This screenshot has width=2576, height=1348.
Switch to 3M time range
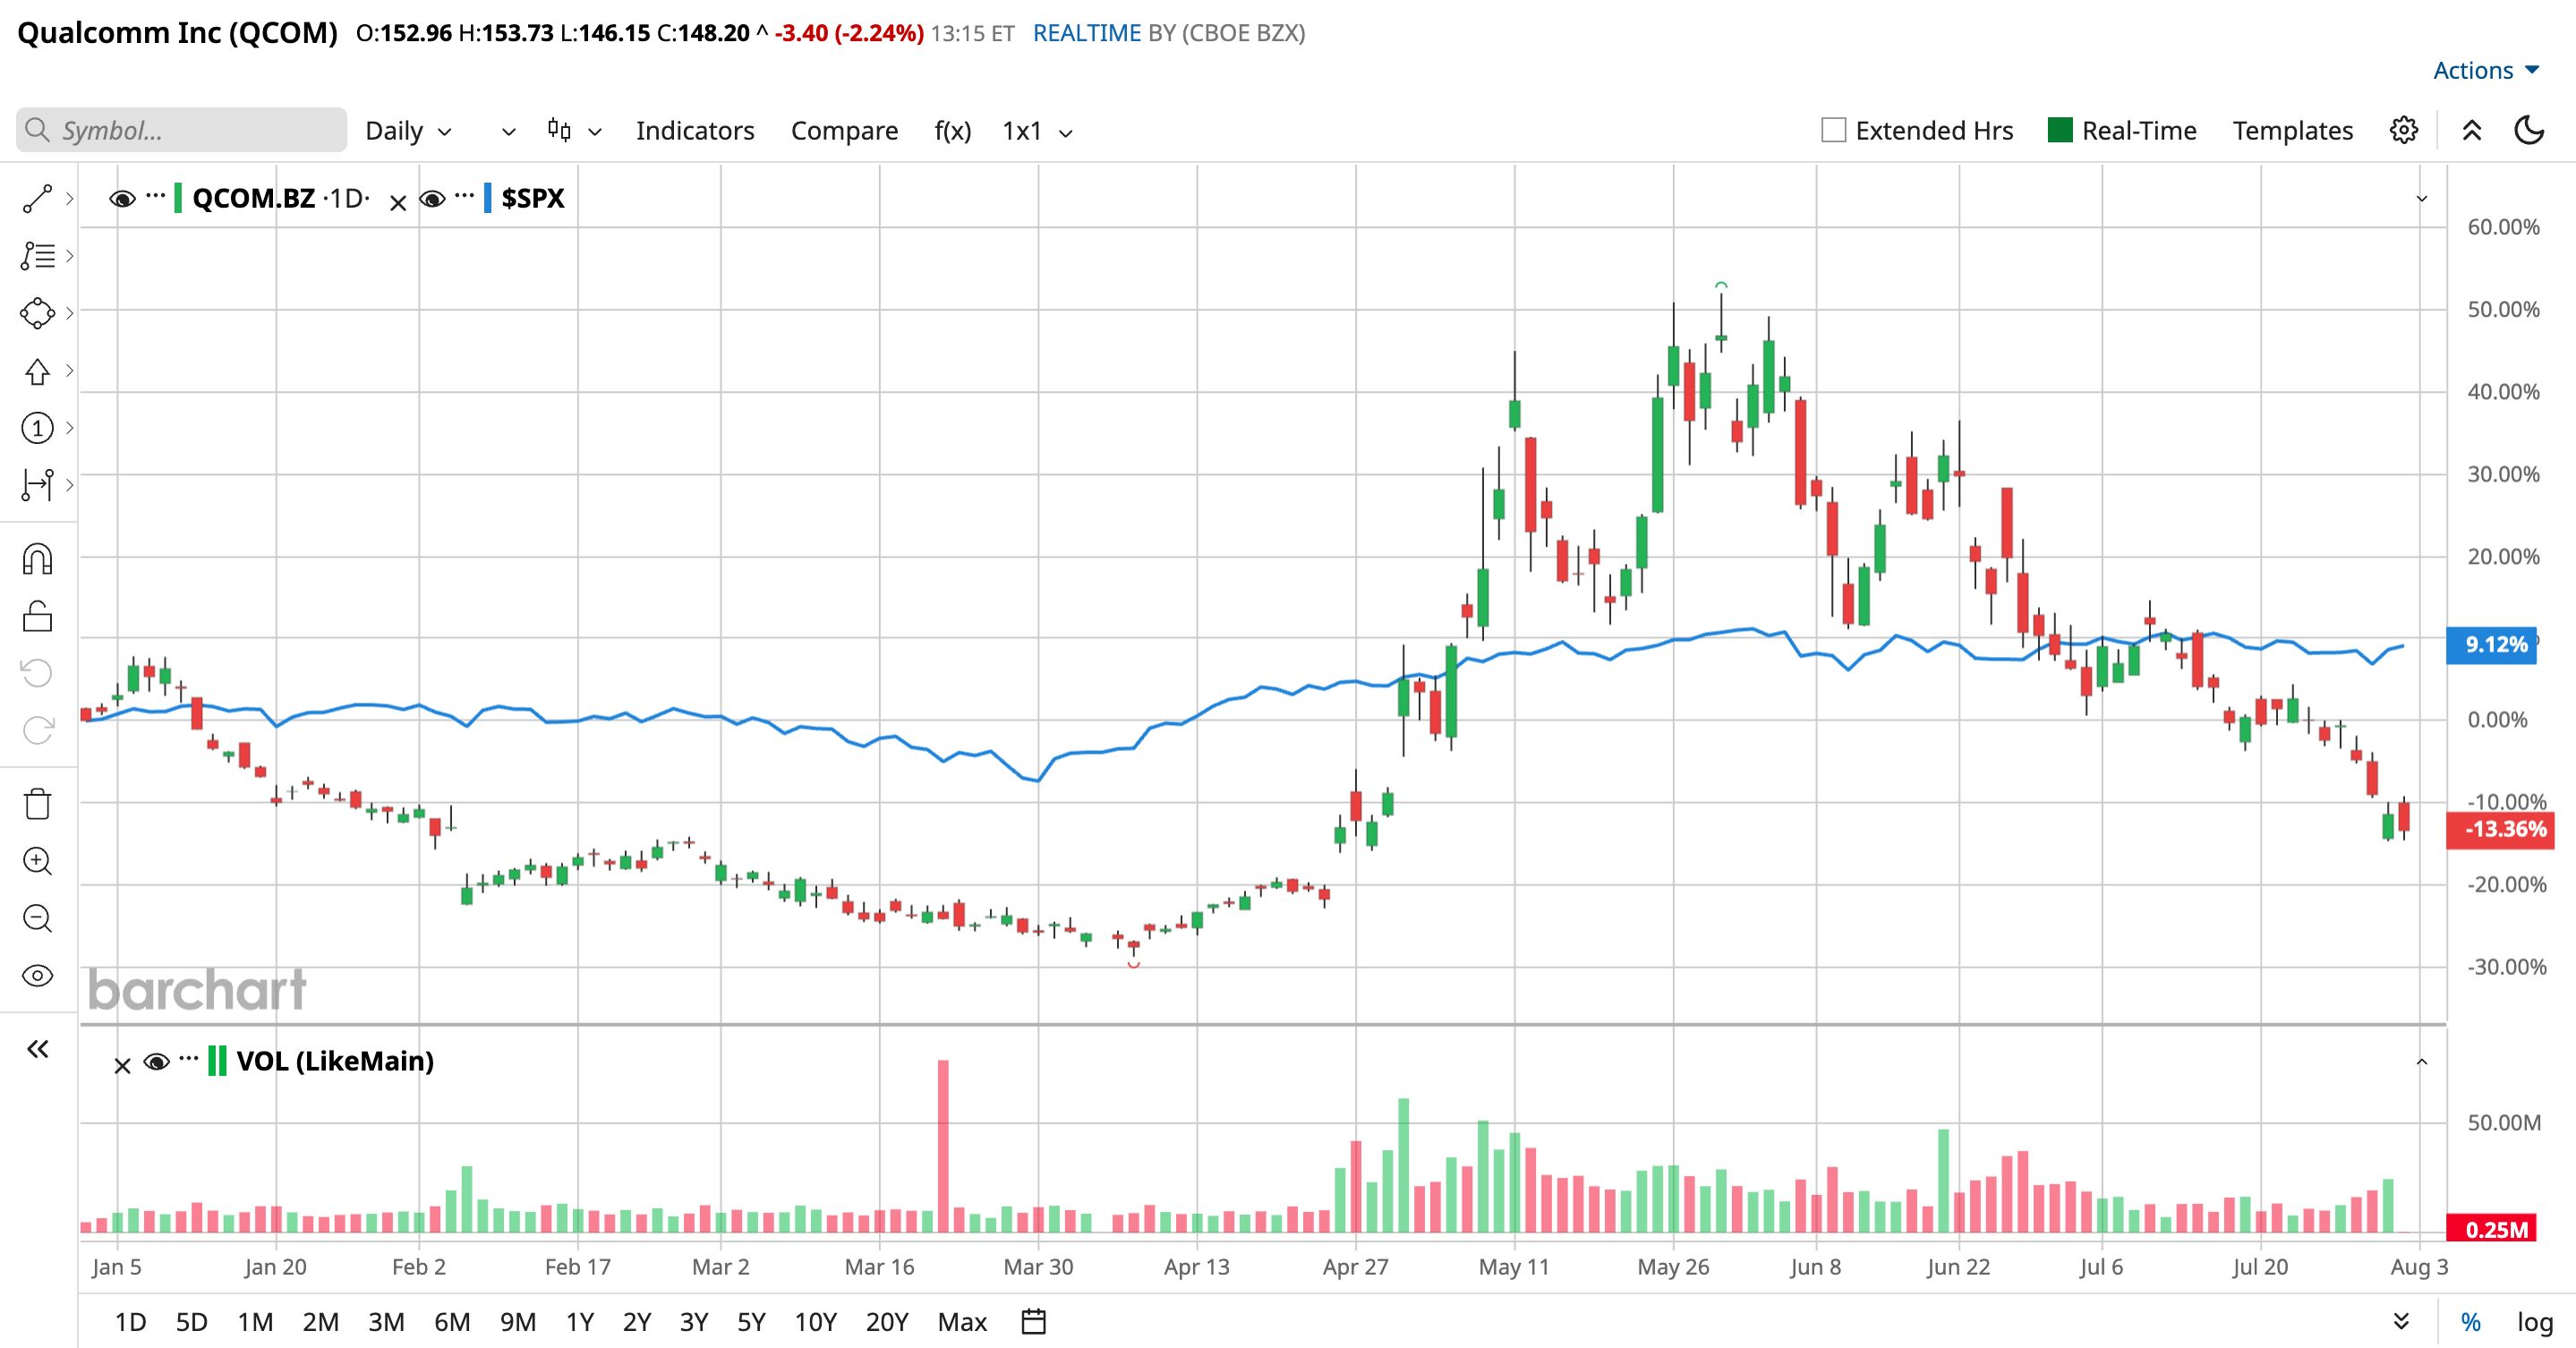click(386, 1322)
